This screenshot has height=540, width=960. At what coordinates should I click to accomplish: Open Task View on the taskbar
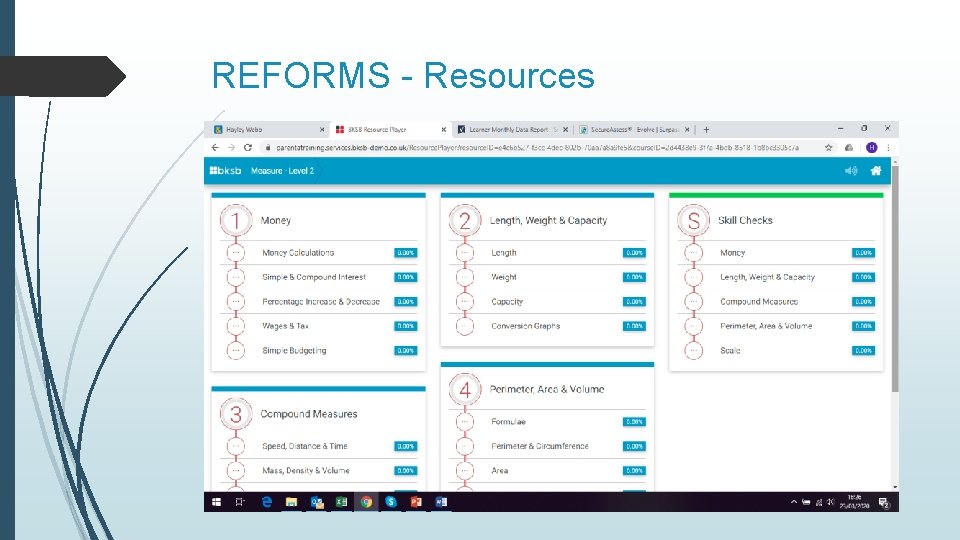(239, 502)
